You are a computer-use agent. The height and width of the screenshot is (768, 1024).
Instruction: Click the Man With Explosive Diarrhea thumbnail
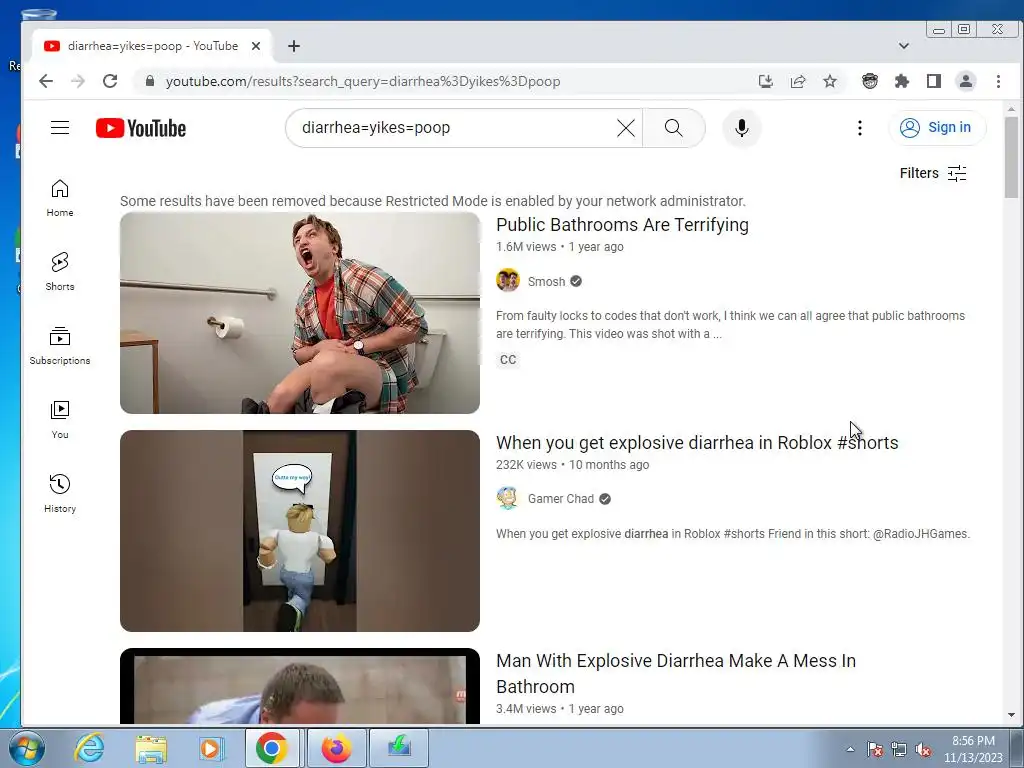[x=300, y=686]
